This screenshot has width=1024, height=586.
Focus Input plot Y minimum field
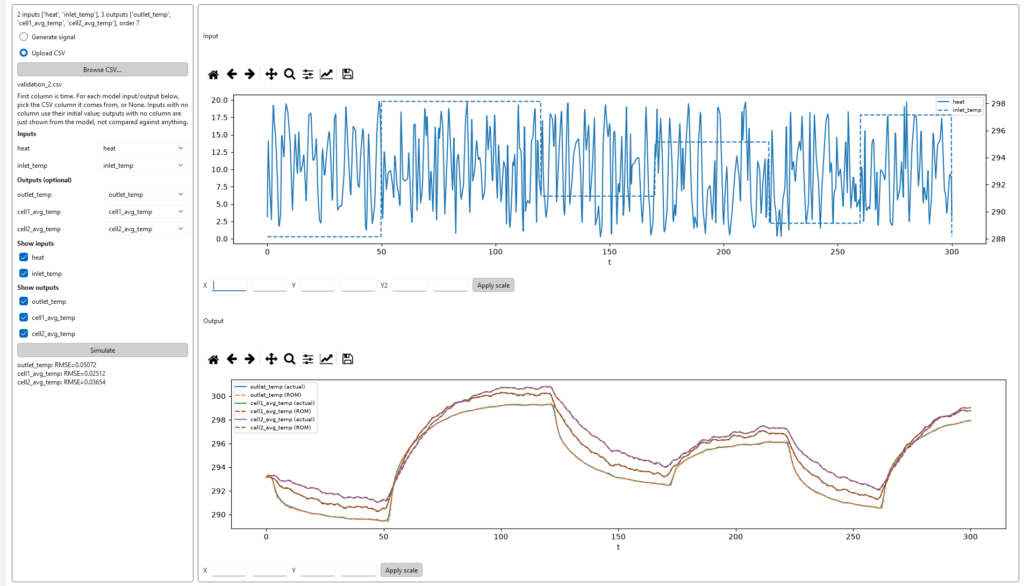pyautogui.click(x=317, y=285)
